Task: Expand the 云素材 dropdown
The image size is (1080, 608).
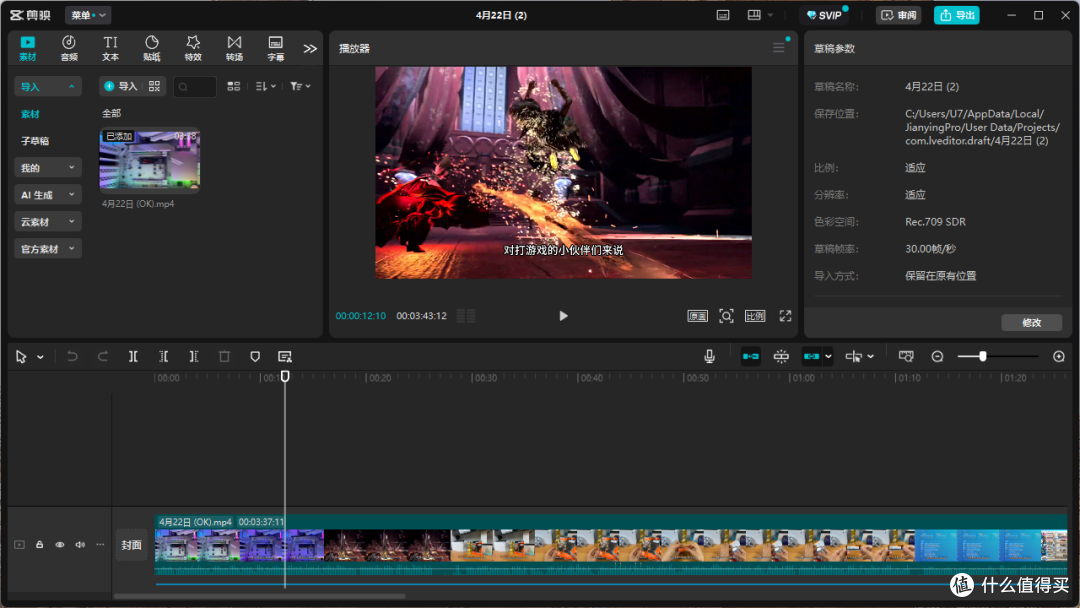Action: point(48,222)
